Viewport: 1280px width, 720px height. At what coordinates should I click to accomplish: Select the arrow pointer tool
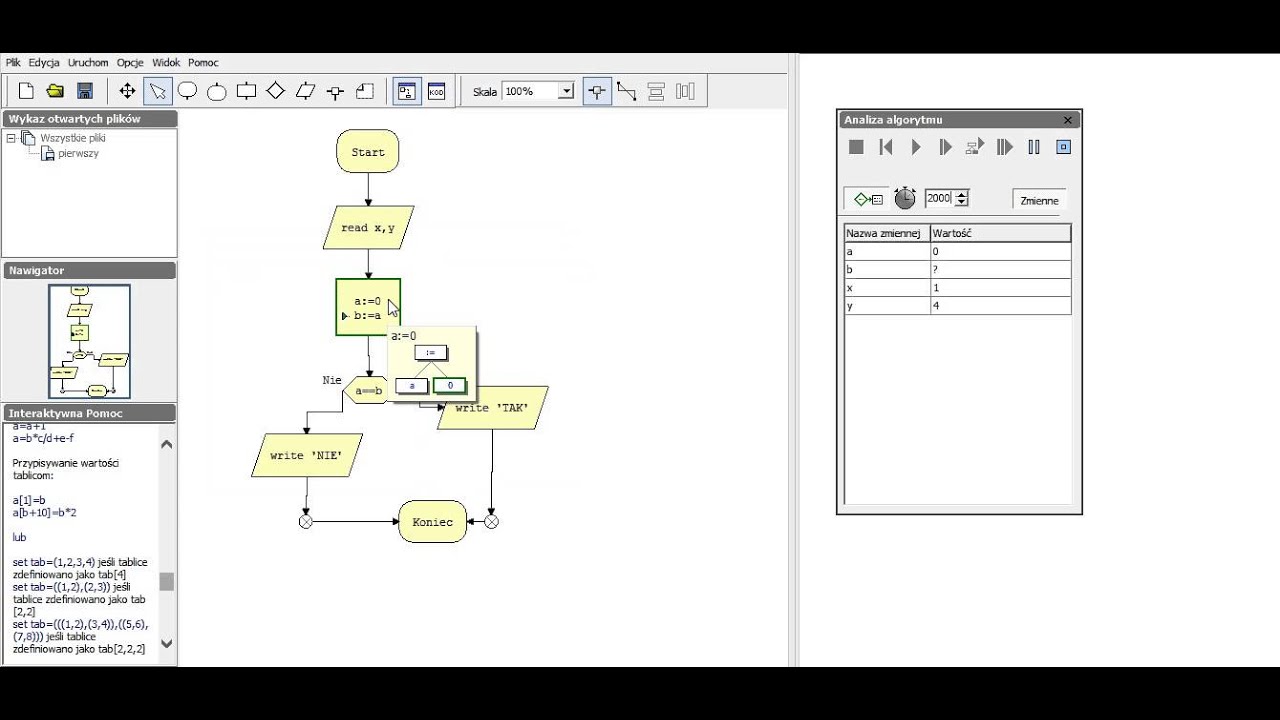click(x=158, y=91)
